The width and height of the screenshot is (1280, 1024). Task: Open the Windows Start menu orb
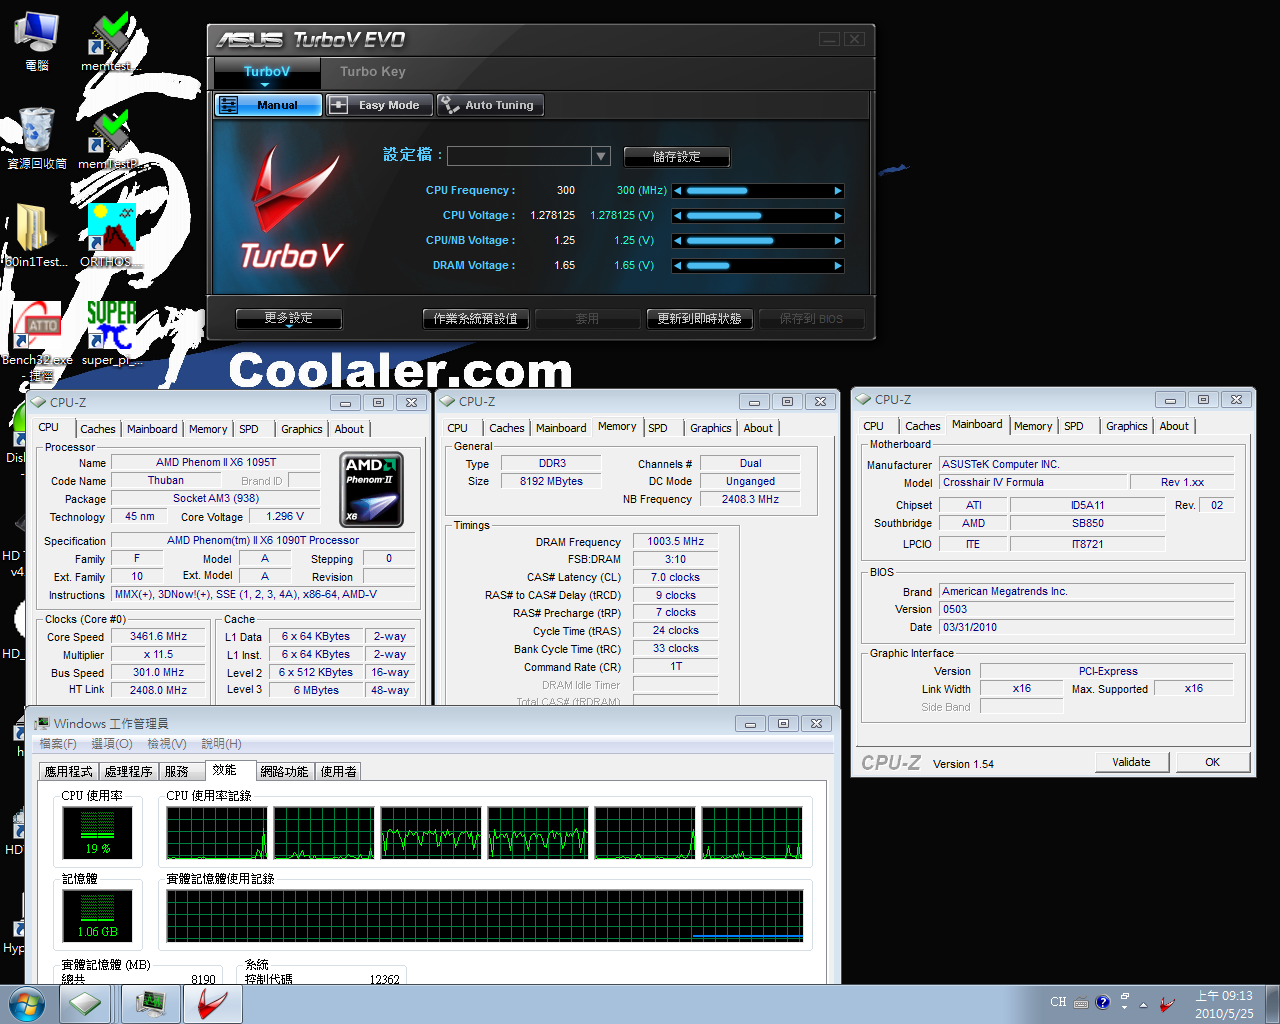(x=27, y=1003)
